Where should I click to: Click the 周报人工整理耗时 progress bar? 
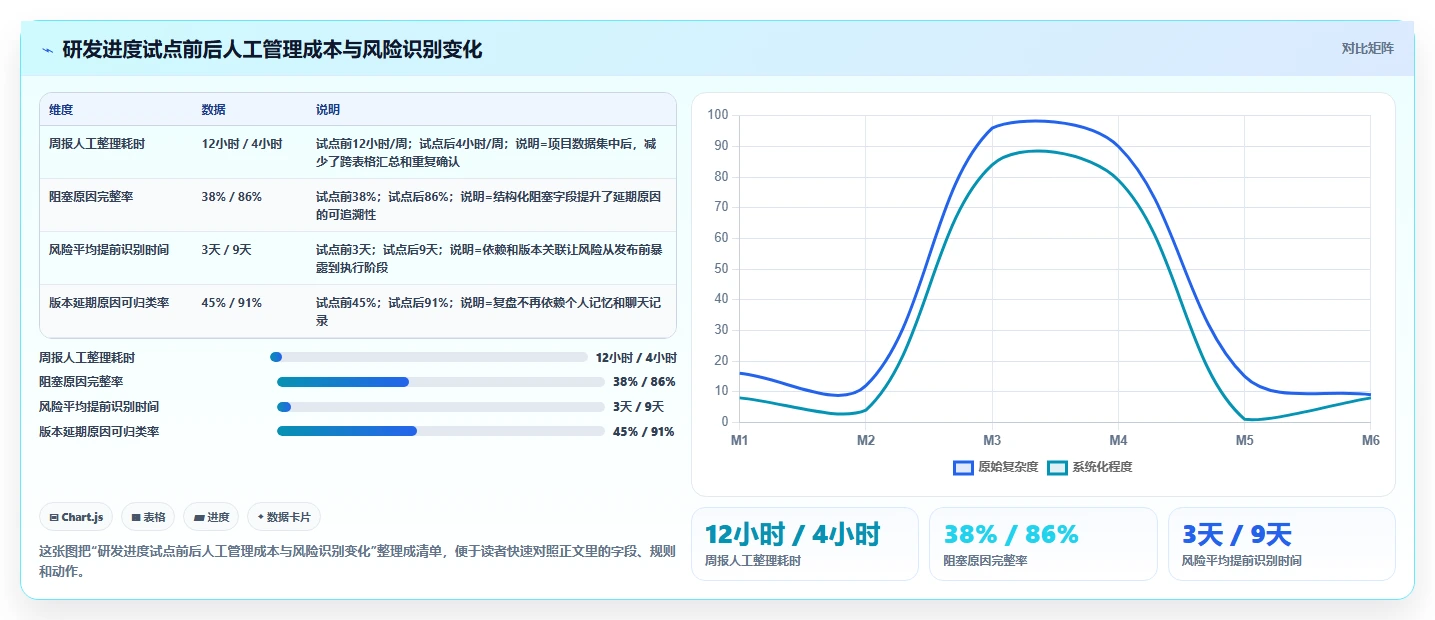click(x=429, y=357)
